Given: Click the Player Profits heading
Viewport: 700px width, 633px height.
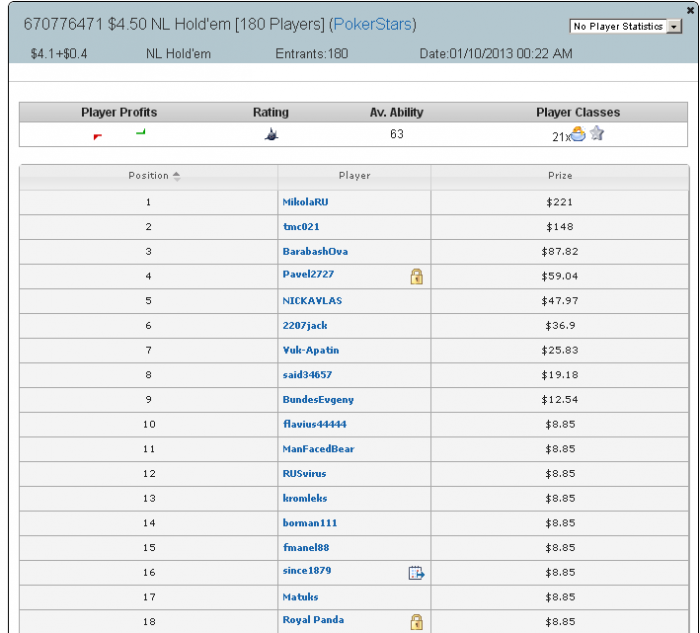Looking at the screenshot, I should pos(119,112).
